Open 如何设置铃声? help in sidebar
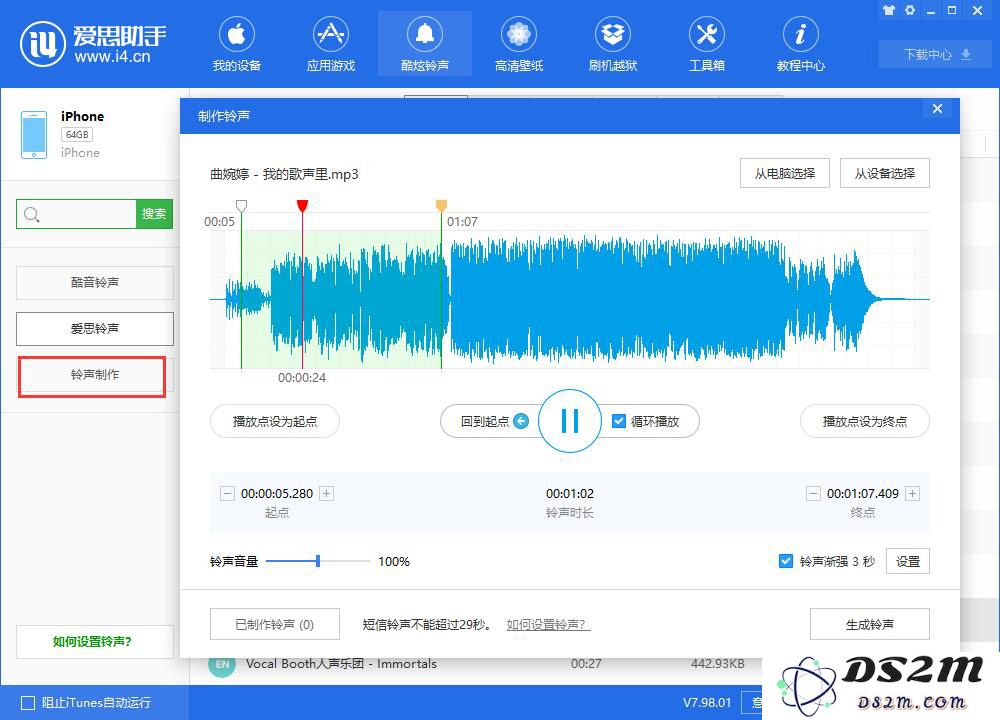Image resolution: width=1000 pixels, height=720 pixels. [95, 642]
